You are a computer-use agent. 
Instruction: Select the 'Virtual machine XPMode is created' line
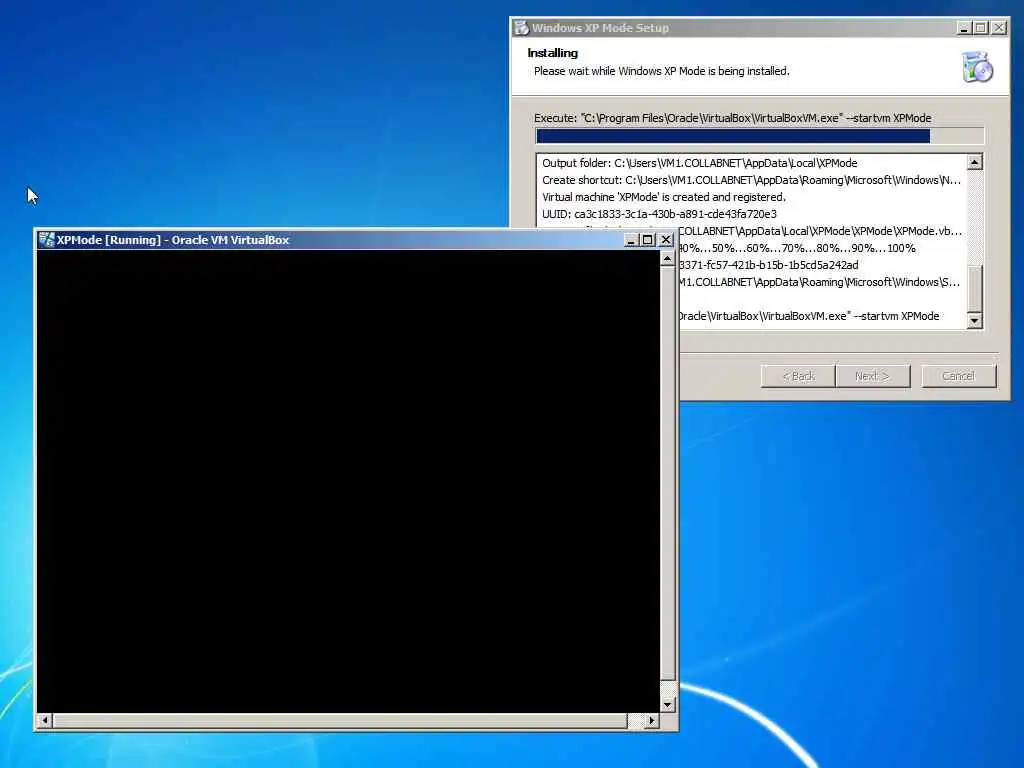[664, 197]
